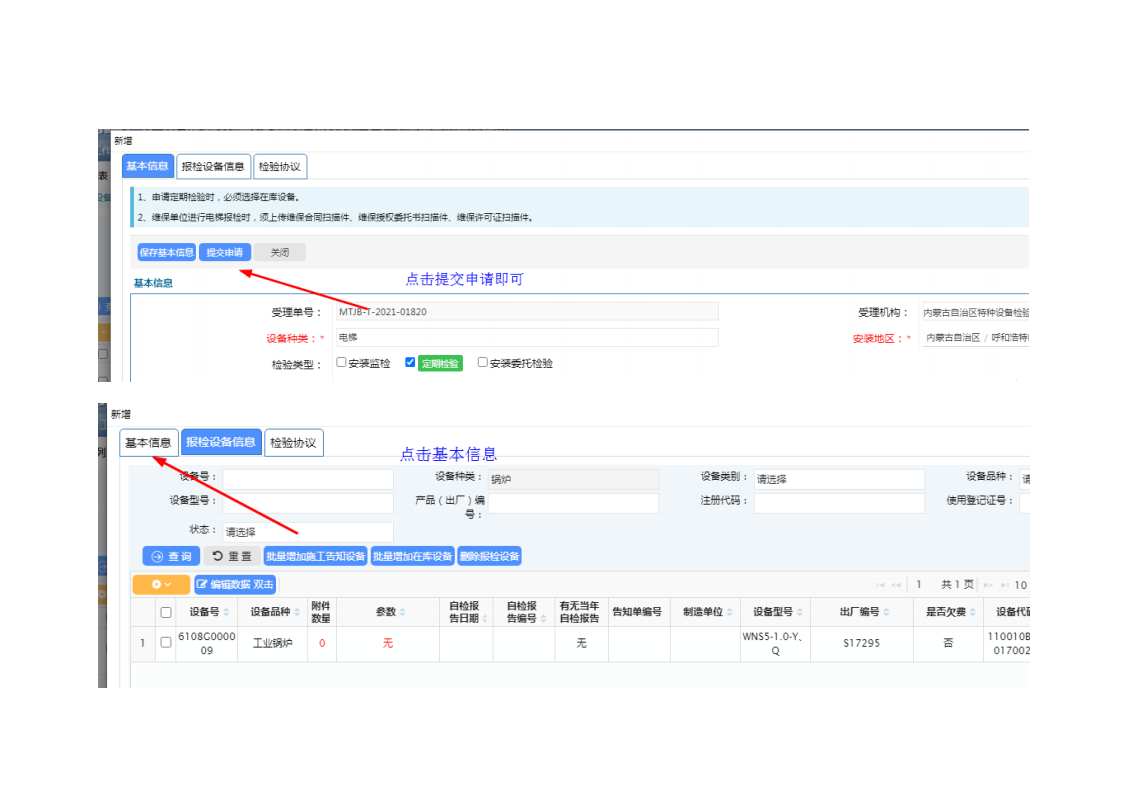Switch to the unselected white 基本信息 tab
This screenshot has height=794, width=1123.
click(148, 442)
